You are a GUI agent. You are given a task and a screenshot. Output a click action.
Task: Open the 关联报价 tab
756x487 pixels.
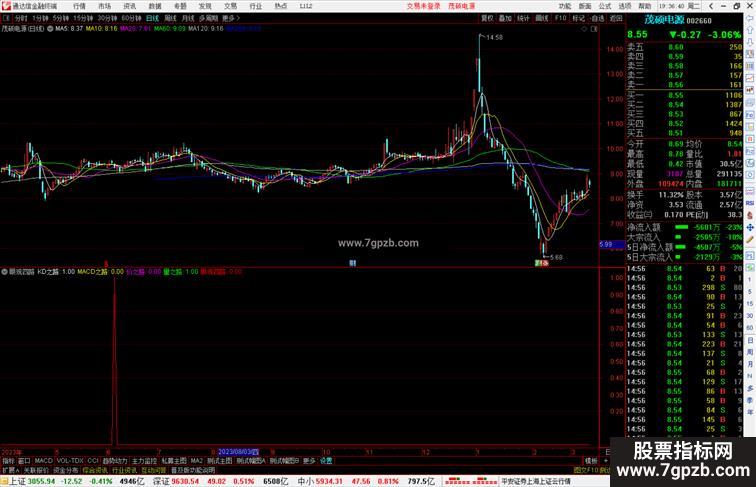point(36,470)
